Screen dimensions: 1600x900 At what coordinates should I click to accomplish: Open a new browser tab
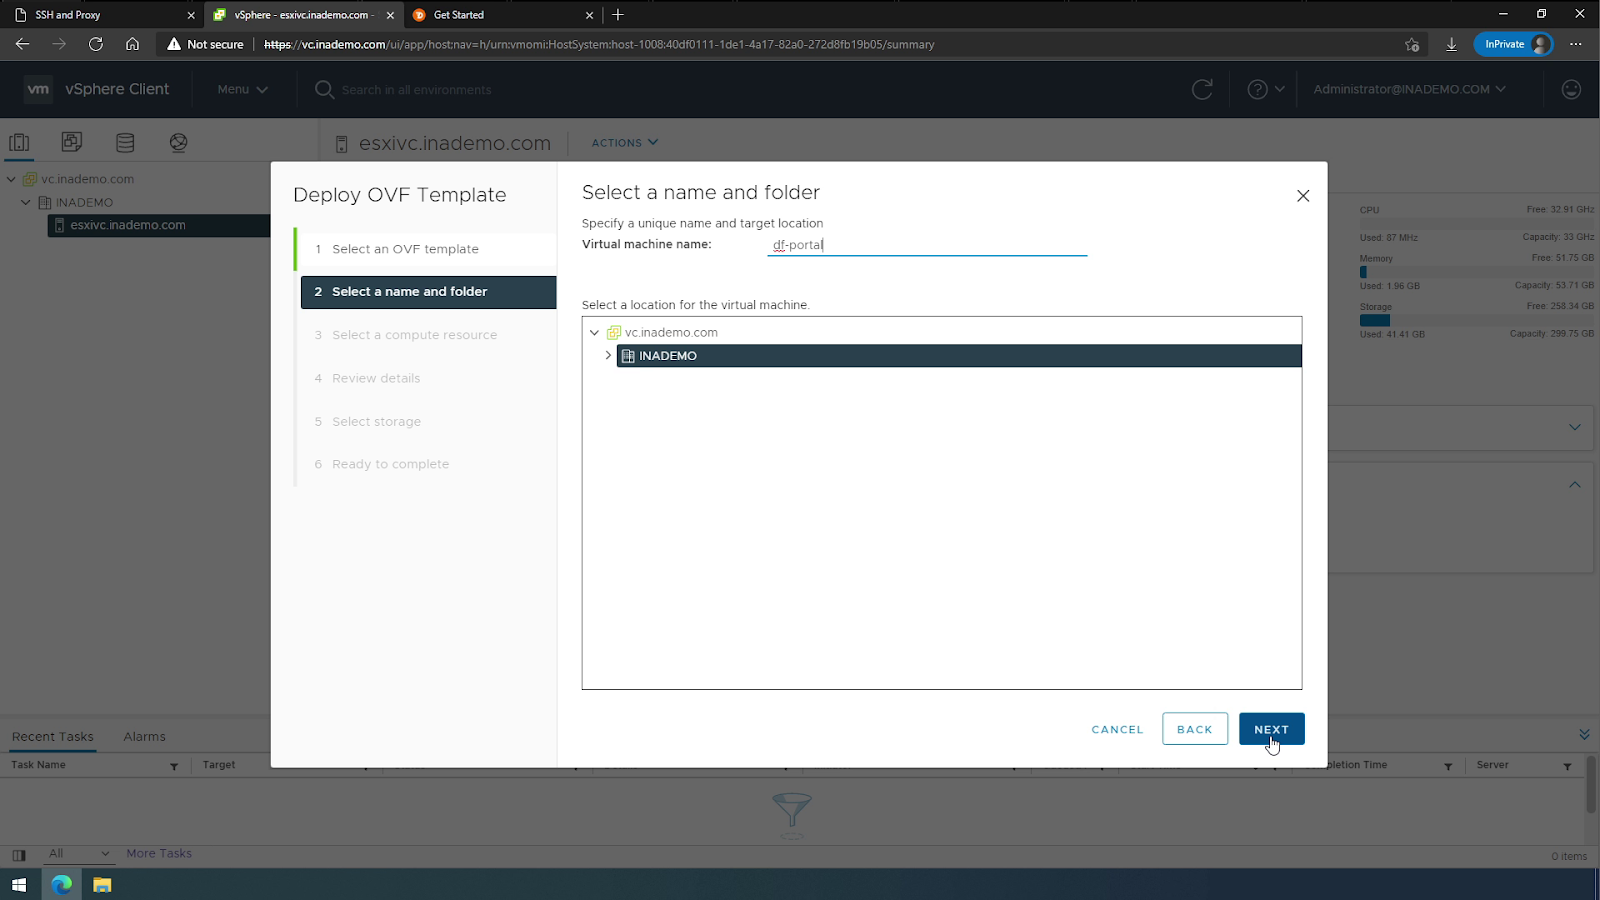[618, 14]
